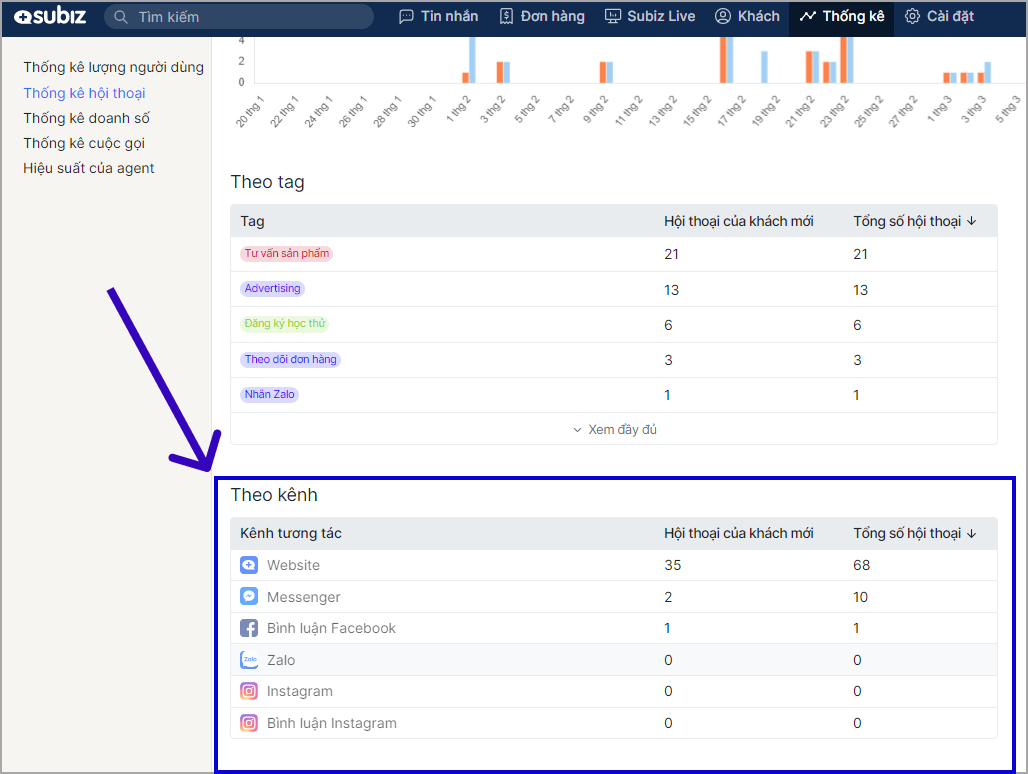Click the Instagram channel icon
The width and height of the screenshot is (1028, 774).
[x=249, y=691]
